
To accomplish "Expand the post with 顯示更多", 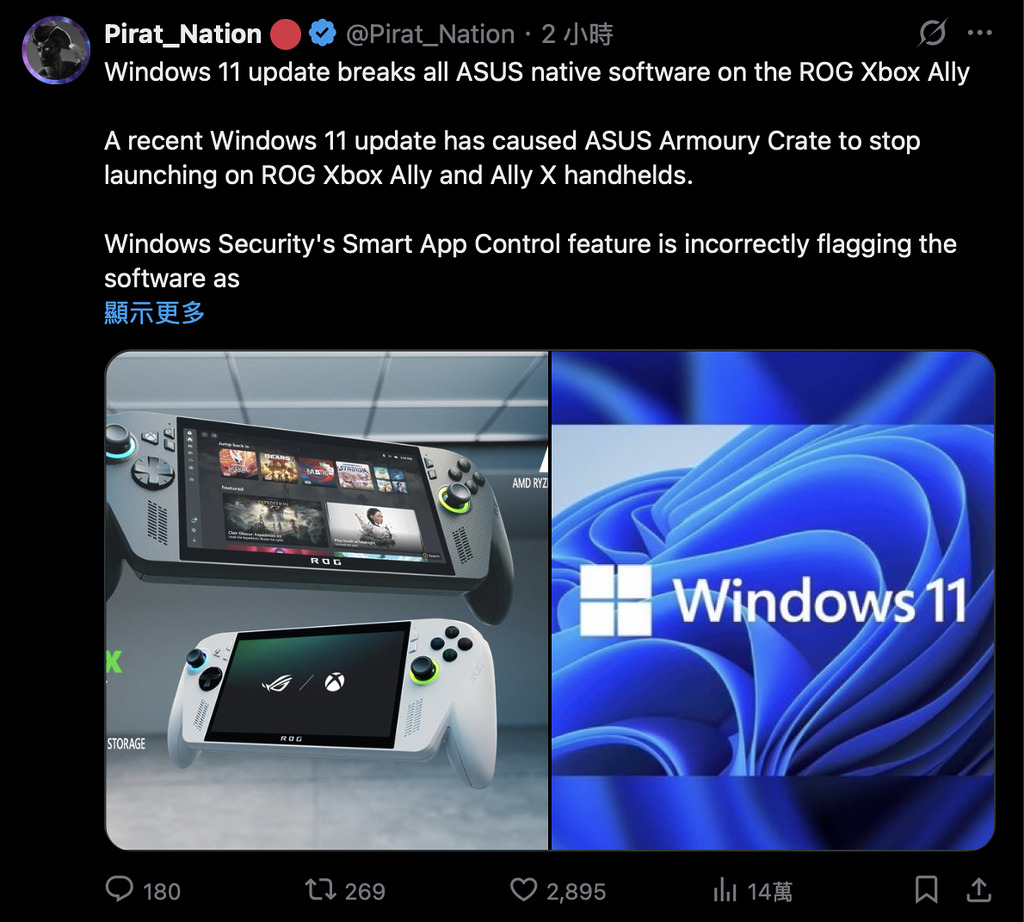I will click(155, 313).
